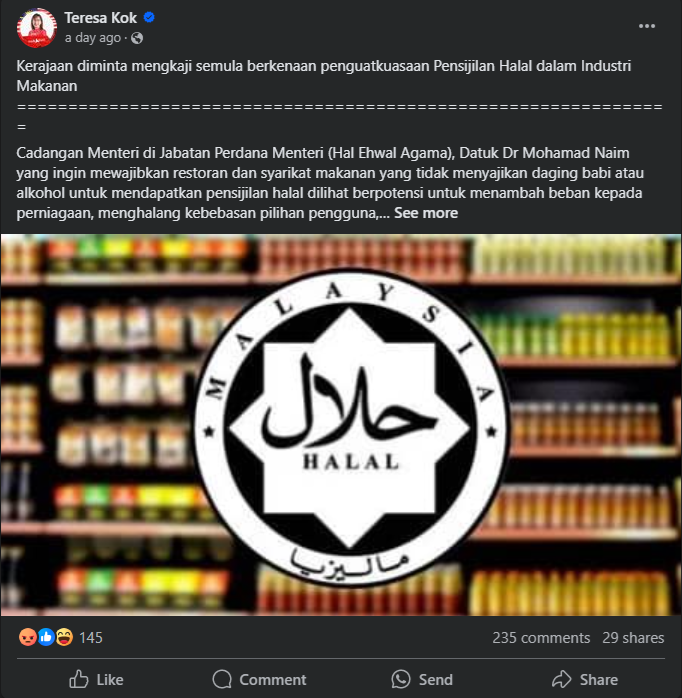Viewport: 682px width, 698px height.
Task: Click the angry reaction emoji icon
Action: click(28, 637)
